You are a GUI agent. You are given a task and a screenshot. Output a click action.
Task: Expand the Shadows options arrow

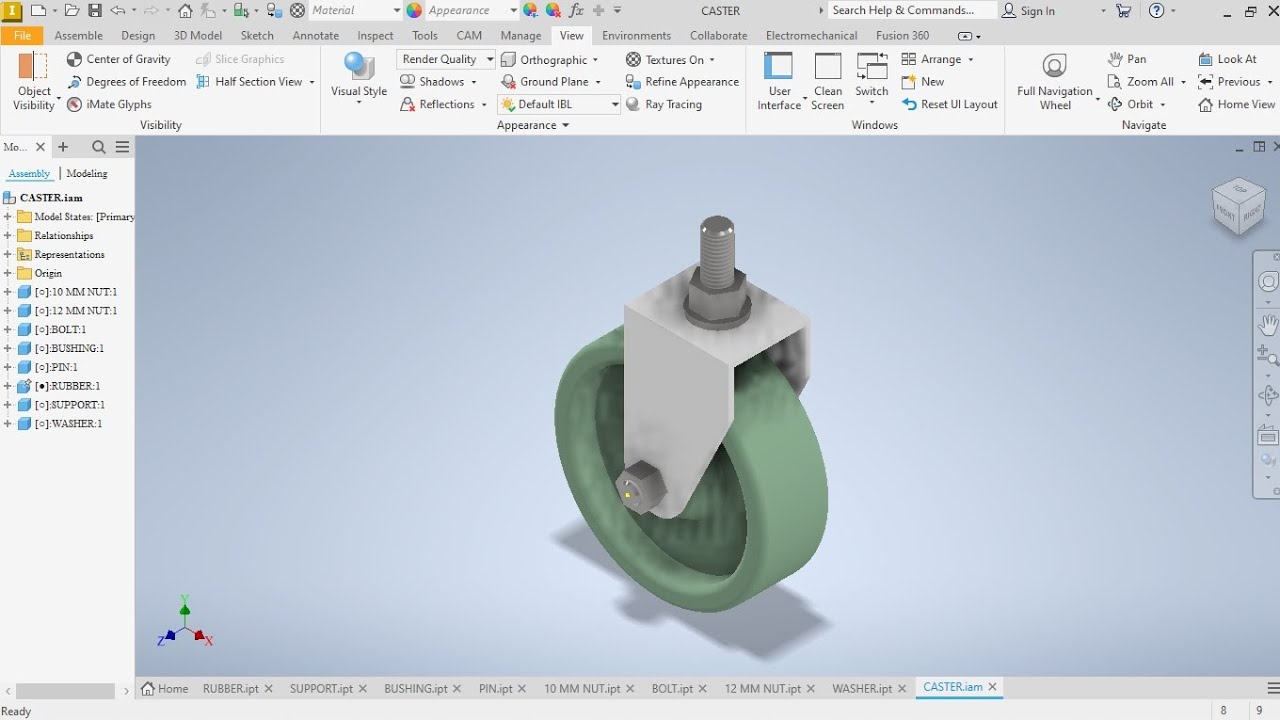pos(474,82)
